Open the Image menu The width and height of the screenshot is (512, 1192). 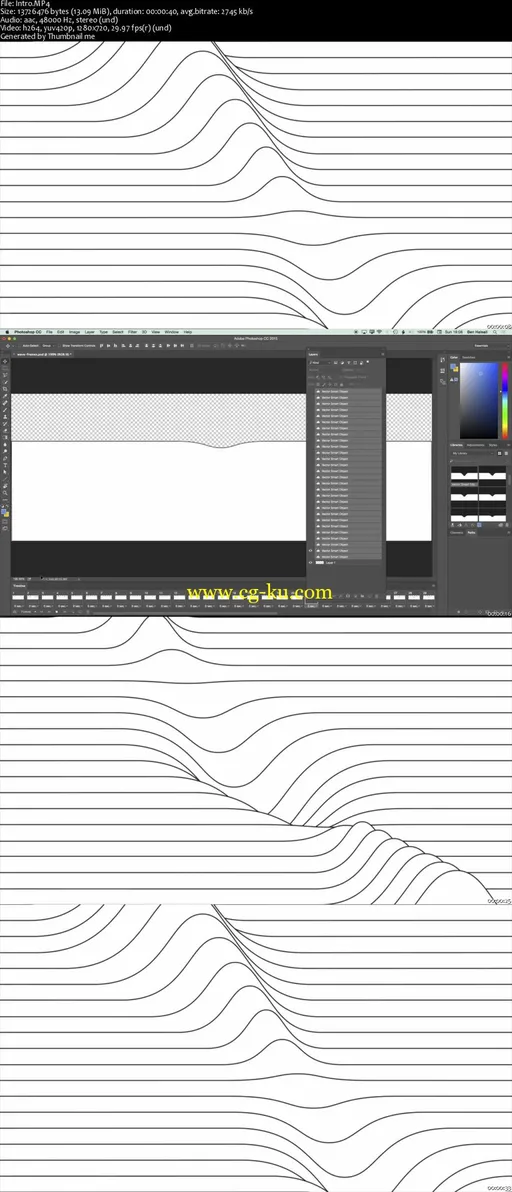(74, 332)
